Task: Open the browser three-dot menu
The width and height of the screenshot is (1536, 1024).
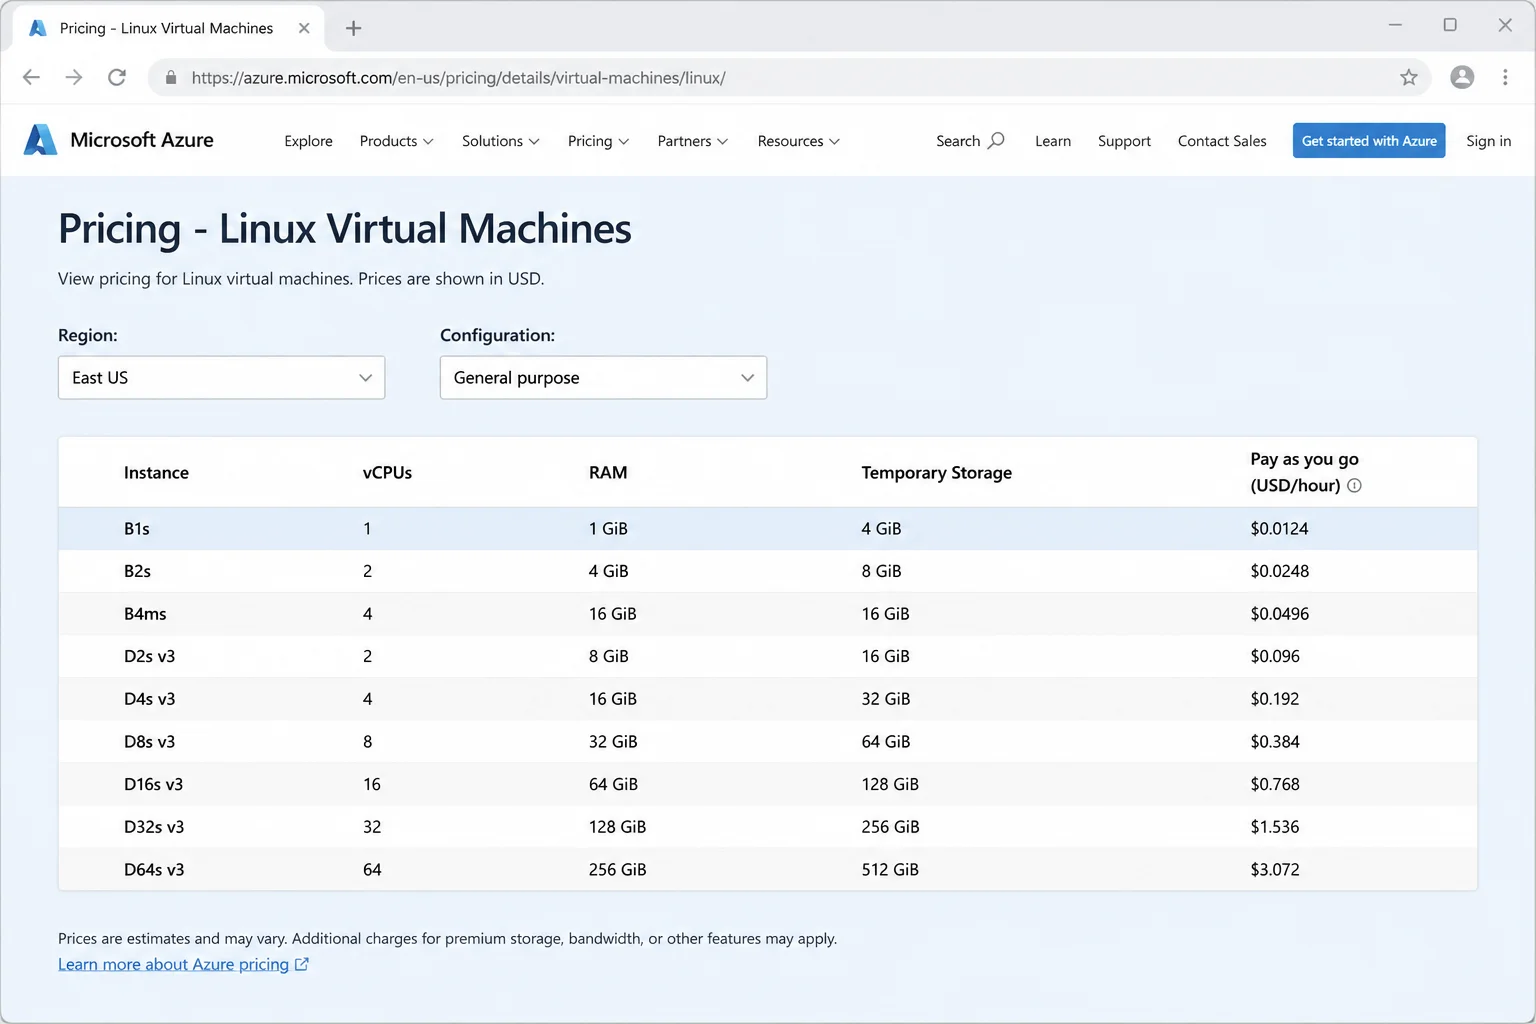Action: (1505, 77)
